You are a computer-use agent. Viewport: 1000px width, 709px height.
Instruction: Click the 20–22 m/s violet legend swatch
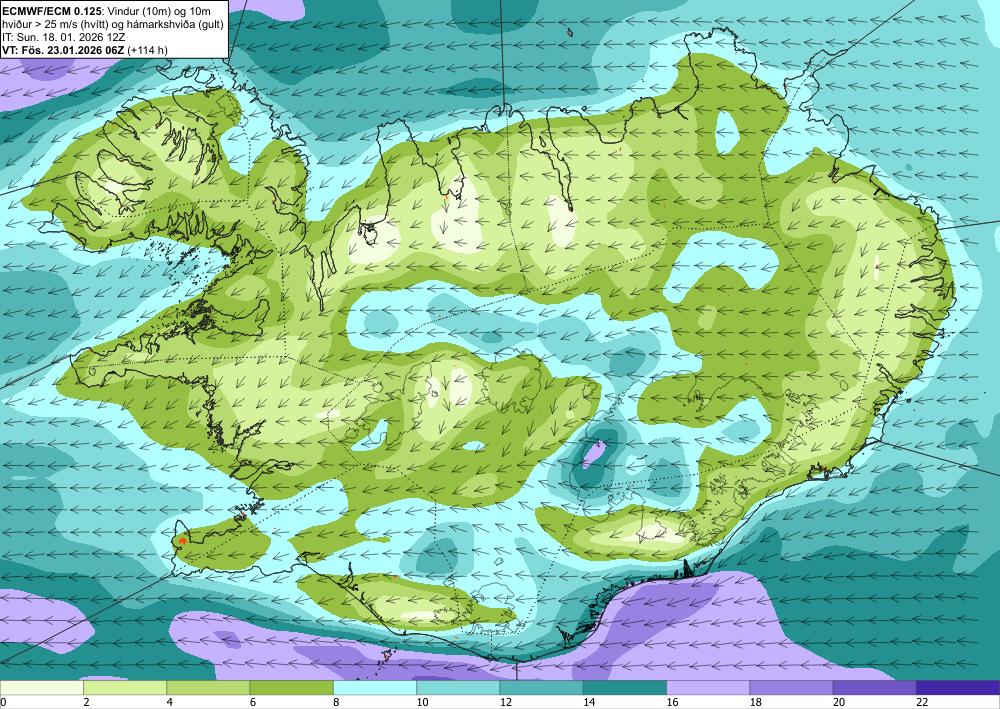point(875,688)
